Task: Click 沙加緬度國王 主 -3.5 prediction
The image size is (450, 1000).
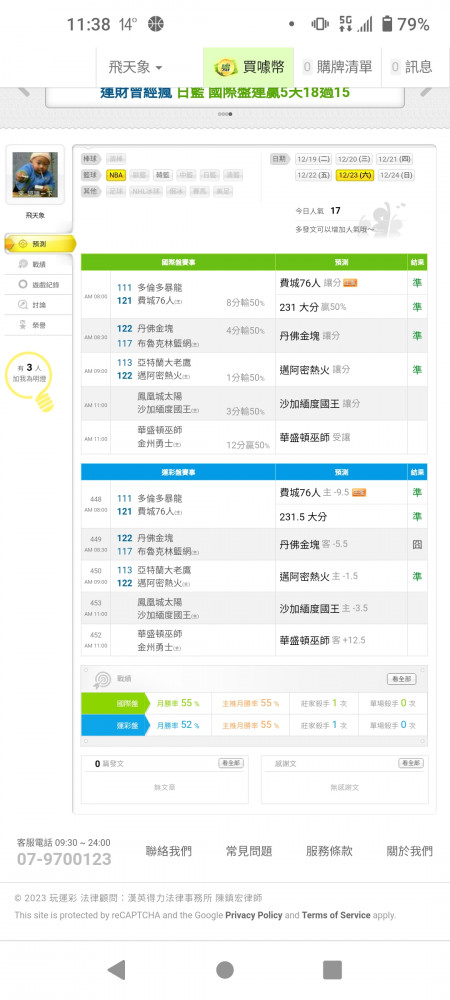Action: pyautogui.click(x=324, y=608)
